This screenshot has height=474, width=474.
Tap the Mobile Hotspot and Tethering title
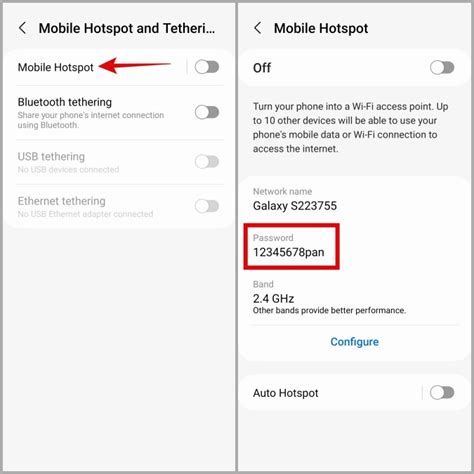[x=127, y=28]
